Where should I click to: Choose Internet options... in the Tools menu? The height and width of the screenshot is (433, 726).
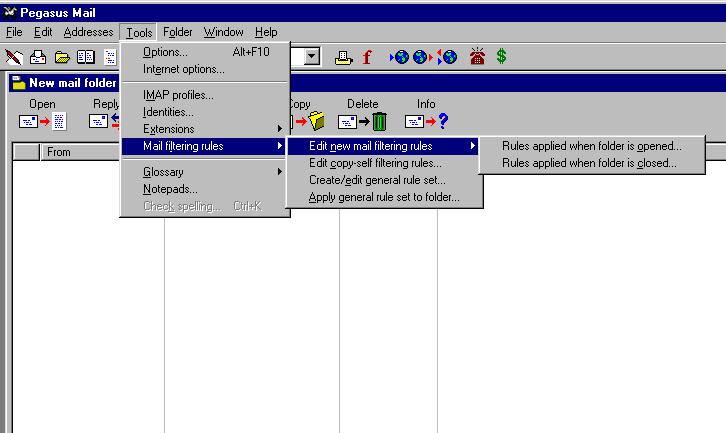point(205,69)
